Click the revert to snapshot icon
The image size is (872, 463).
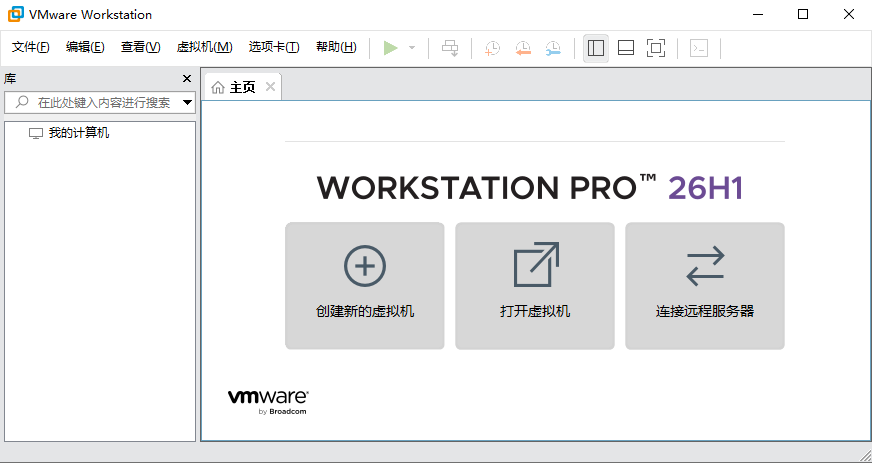pos(523,48)
